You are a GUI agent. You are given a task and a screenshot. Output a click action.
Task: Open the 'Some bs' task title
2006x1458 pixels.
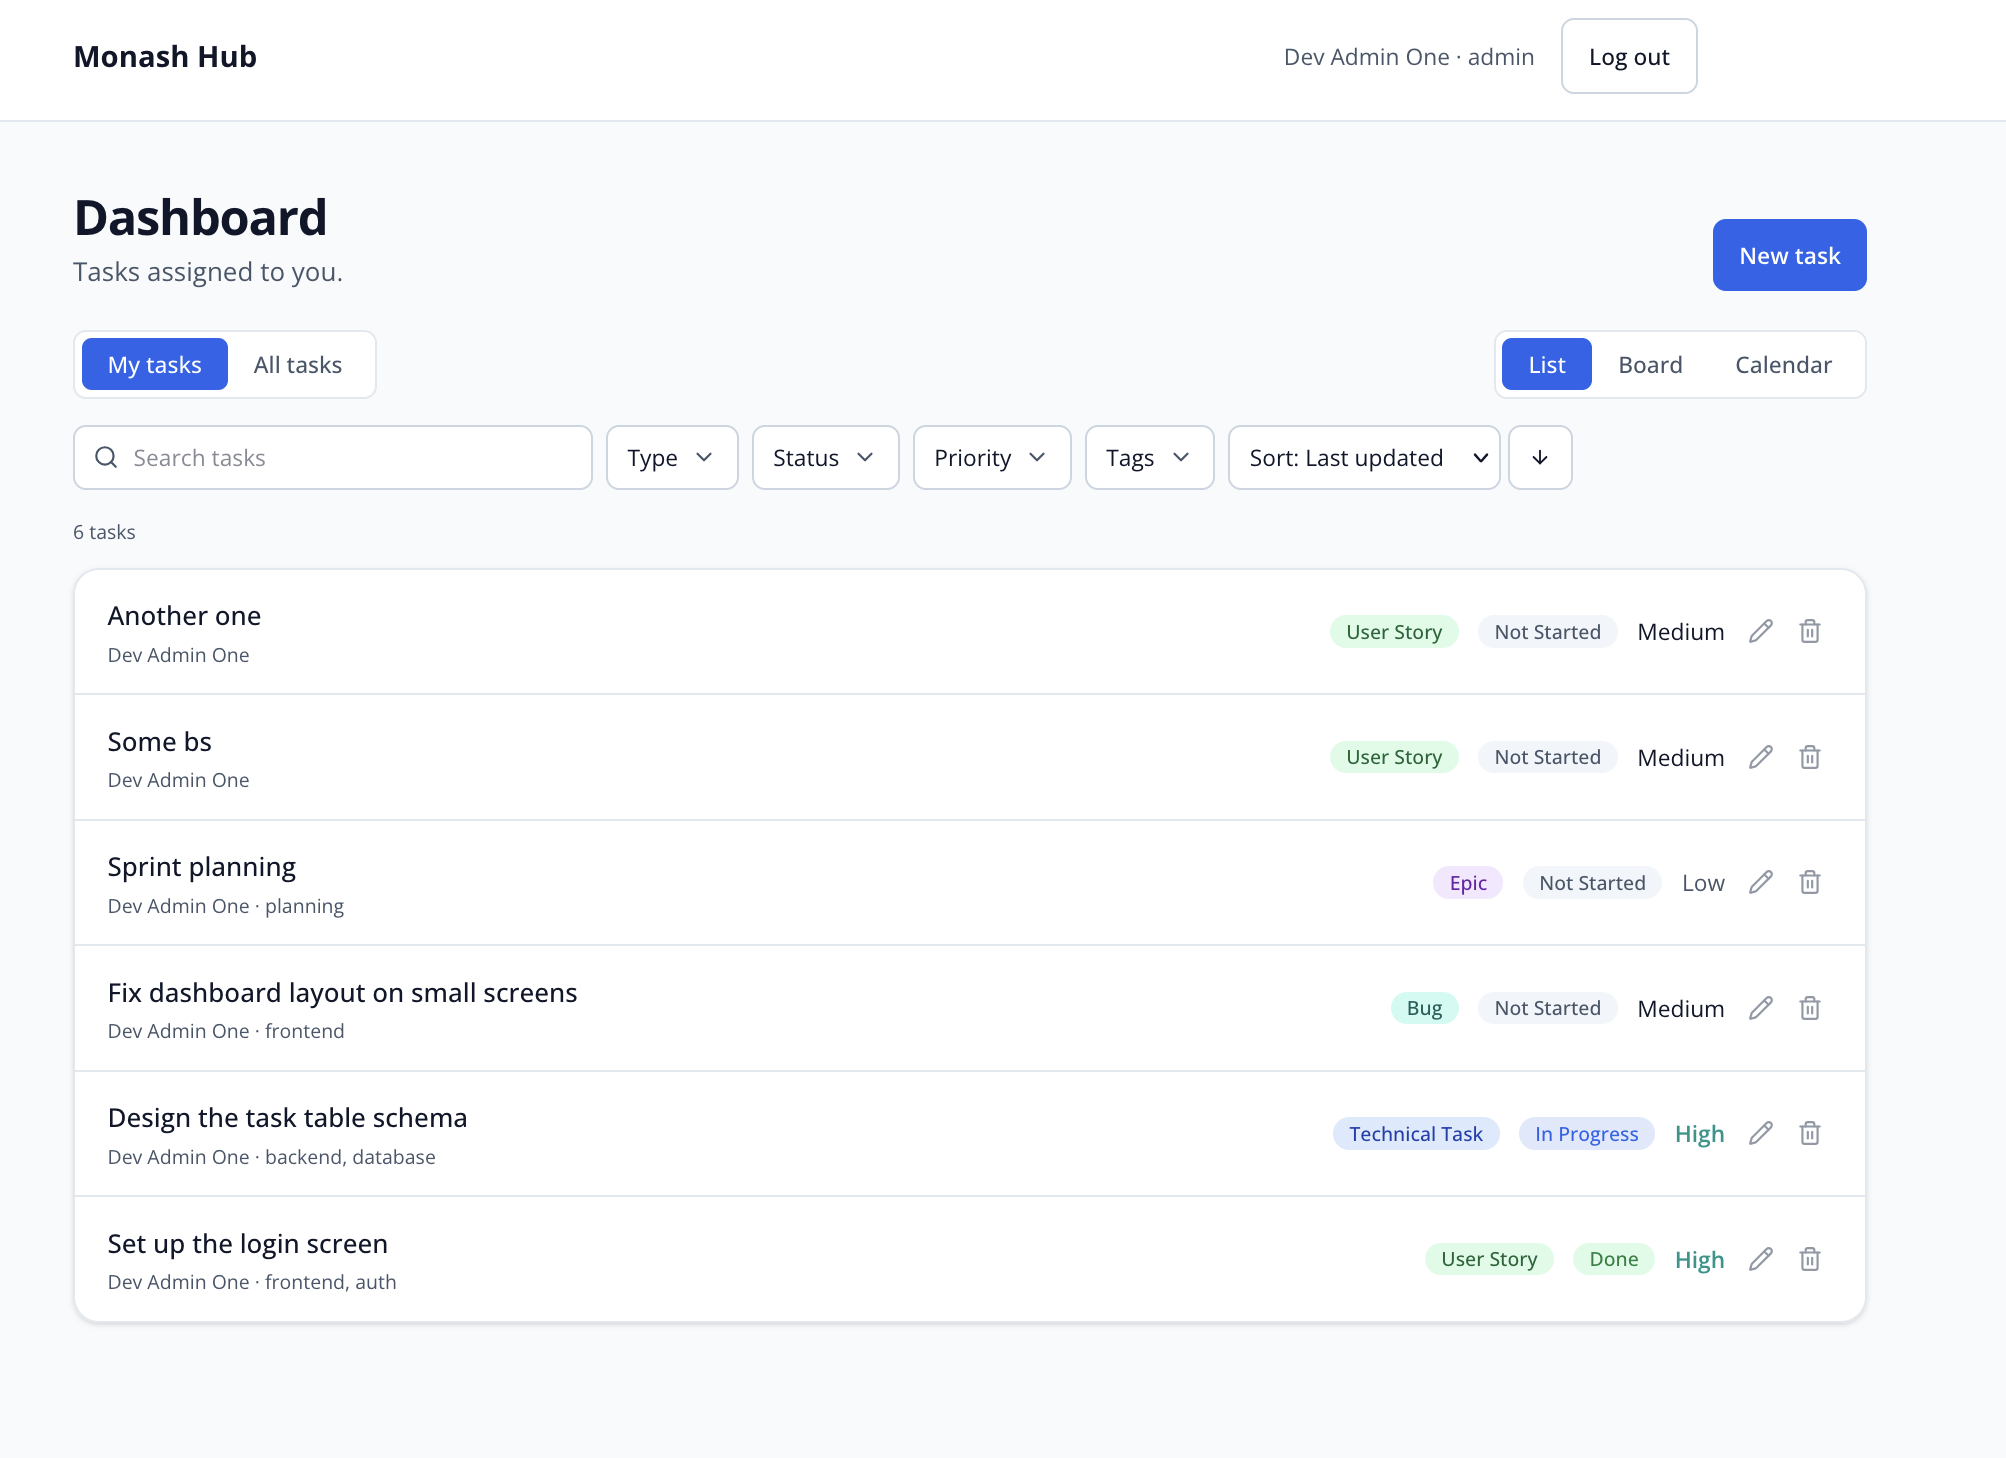click(160, 742)
